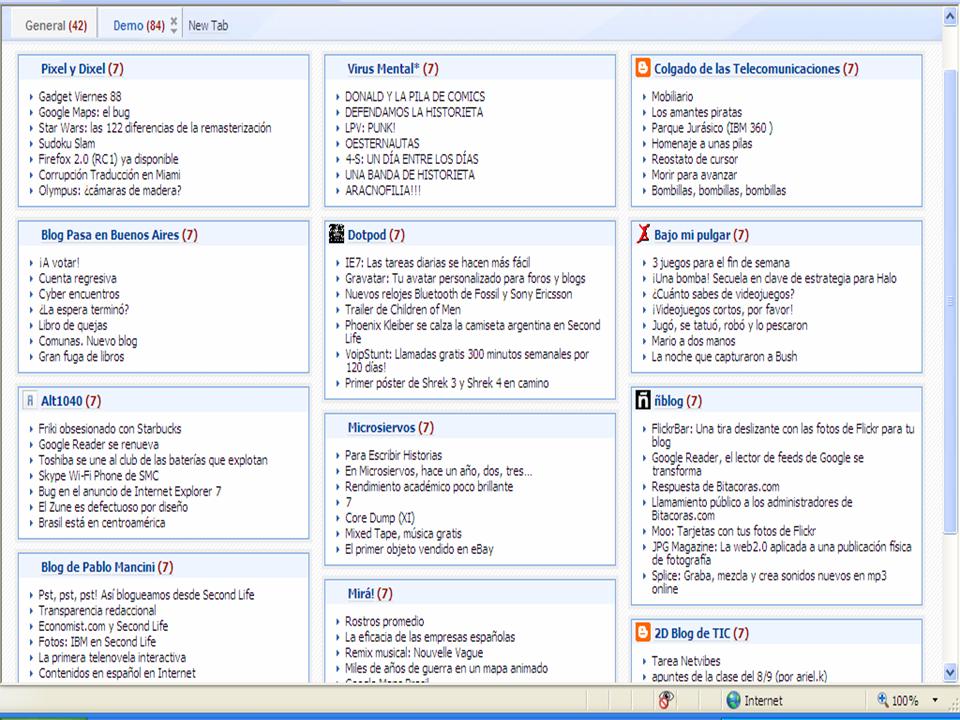The height and width of the screenshot is (720, 960).
Task: Open 'El Zune es defectuoso por diseño'
Action: 113,507
